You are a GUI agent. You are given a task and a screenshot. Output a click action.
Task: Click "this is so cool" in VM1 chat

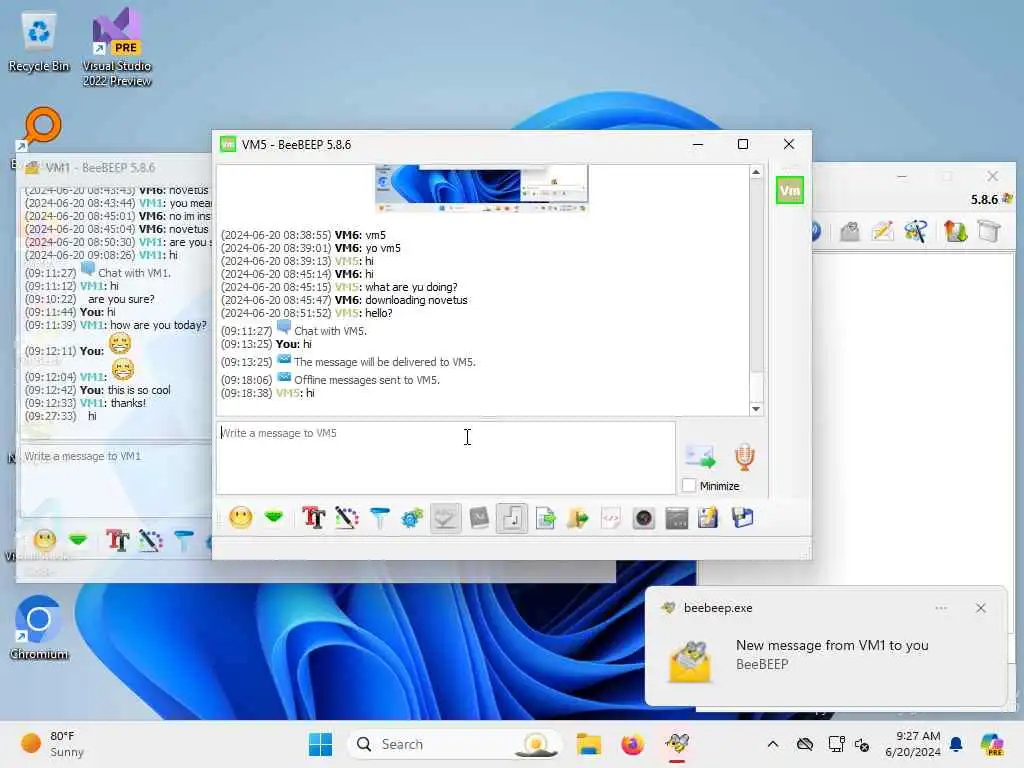[139, 390]
